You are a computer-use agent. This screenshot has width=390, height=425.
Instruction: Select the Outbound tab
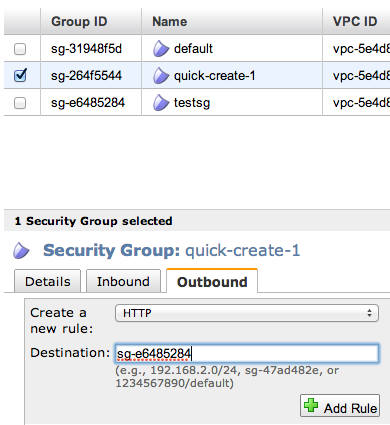point(212,281)
